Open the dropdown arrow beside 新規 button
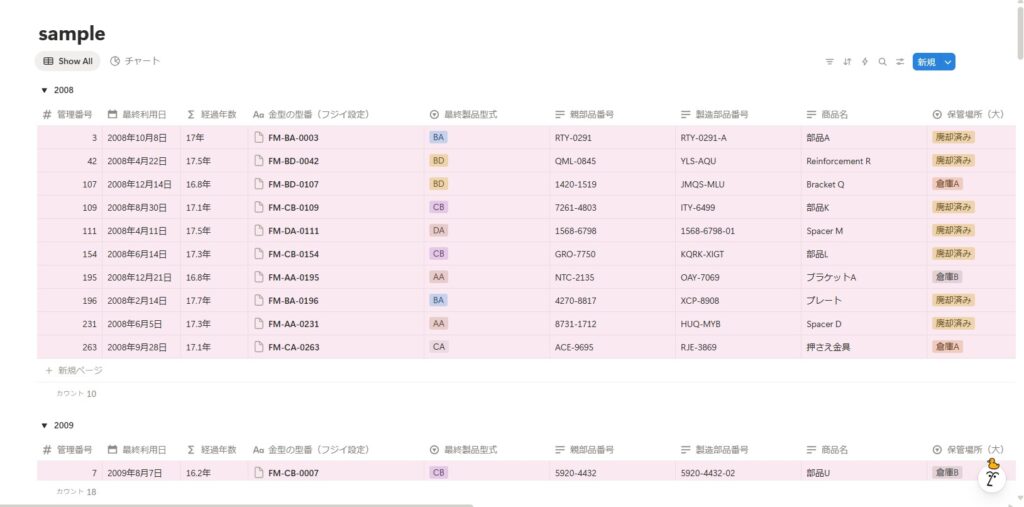 click(948, 62)
